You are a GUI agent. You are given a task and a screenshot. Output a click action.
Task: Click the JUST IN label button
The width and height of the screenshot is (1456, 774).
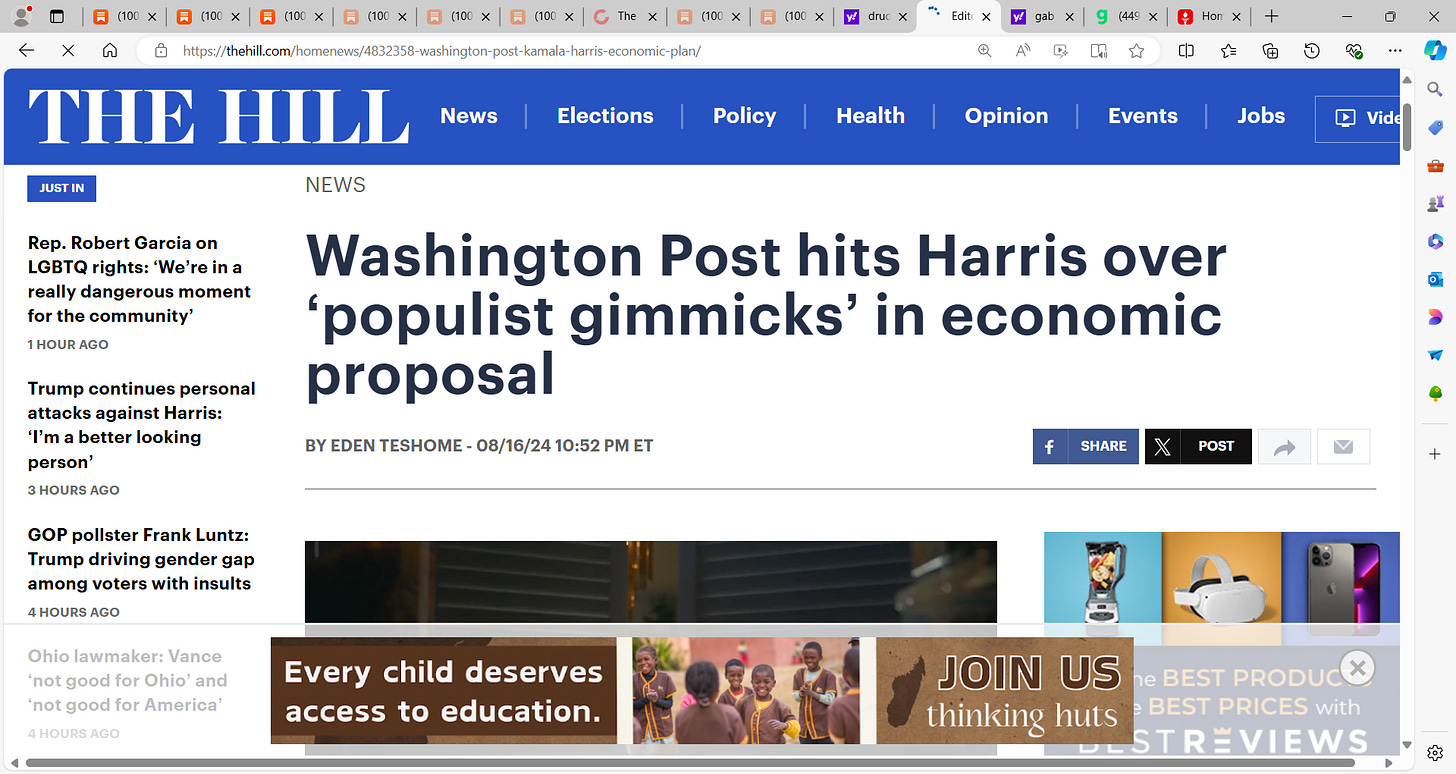click(x=62, y=188)
